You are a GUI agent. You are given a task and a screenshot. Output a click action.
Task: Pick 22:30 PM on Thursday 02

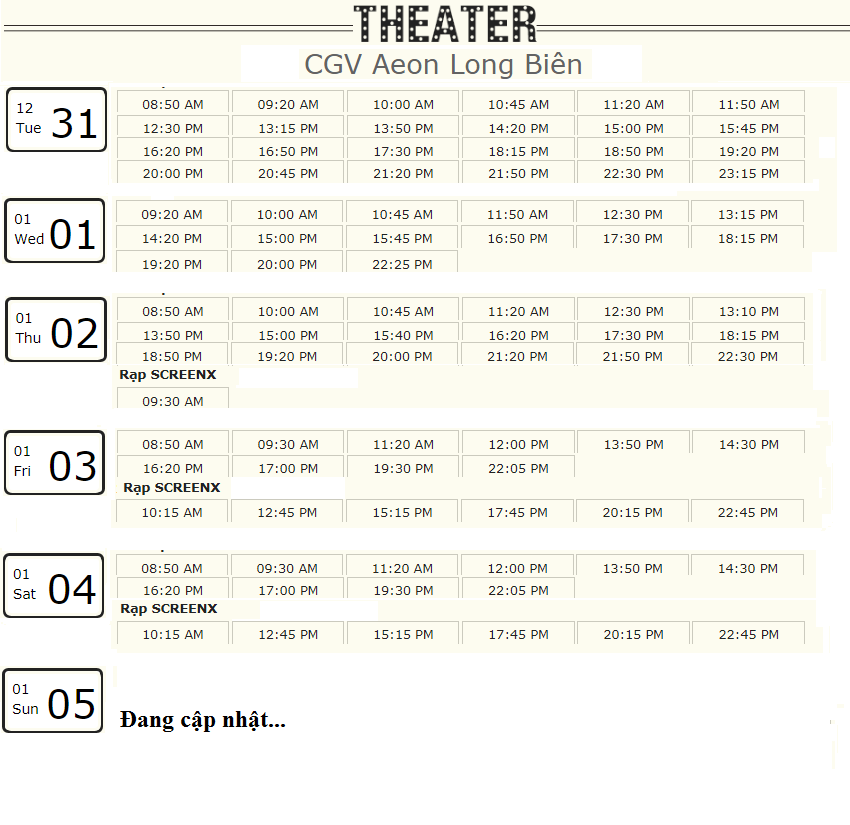(x=748, y=355)
